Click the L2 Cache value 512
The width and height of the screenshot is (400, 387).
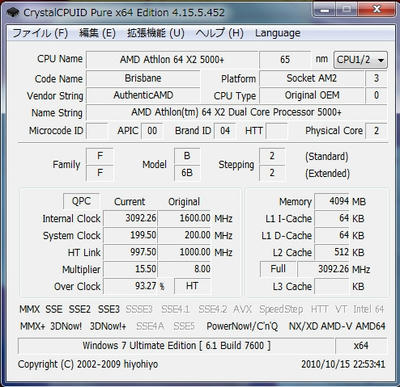tap(332, 252)
